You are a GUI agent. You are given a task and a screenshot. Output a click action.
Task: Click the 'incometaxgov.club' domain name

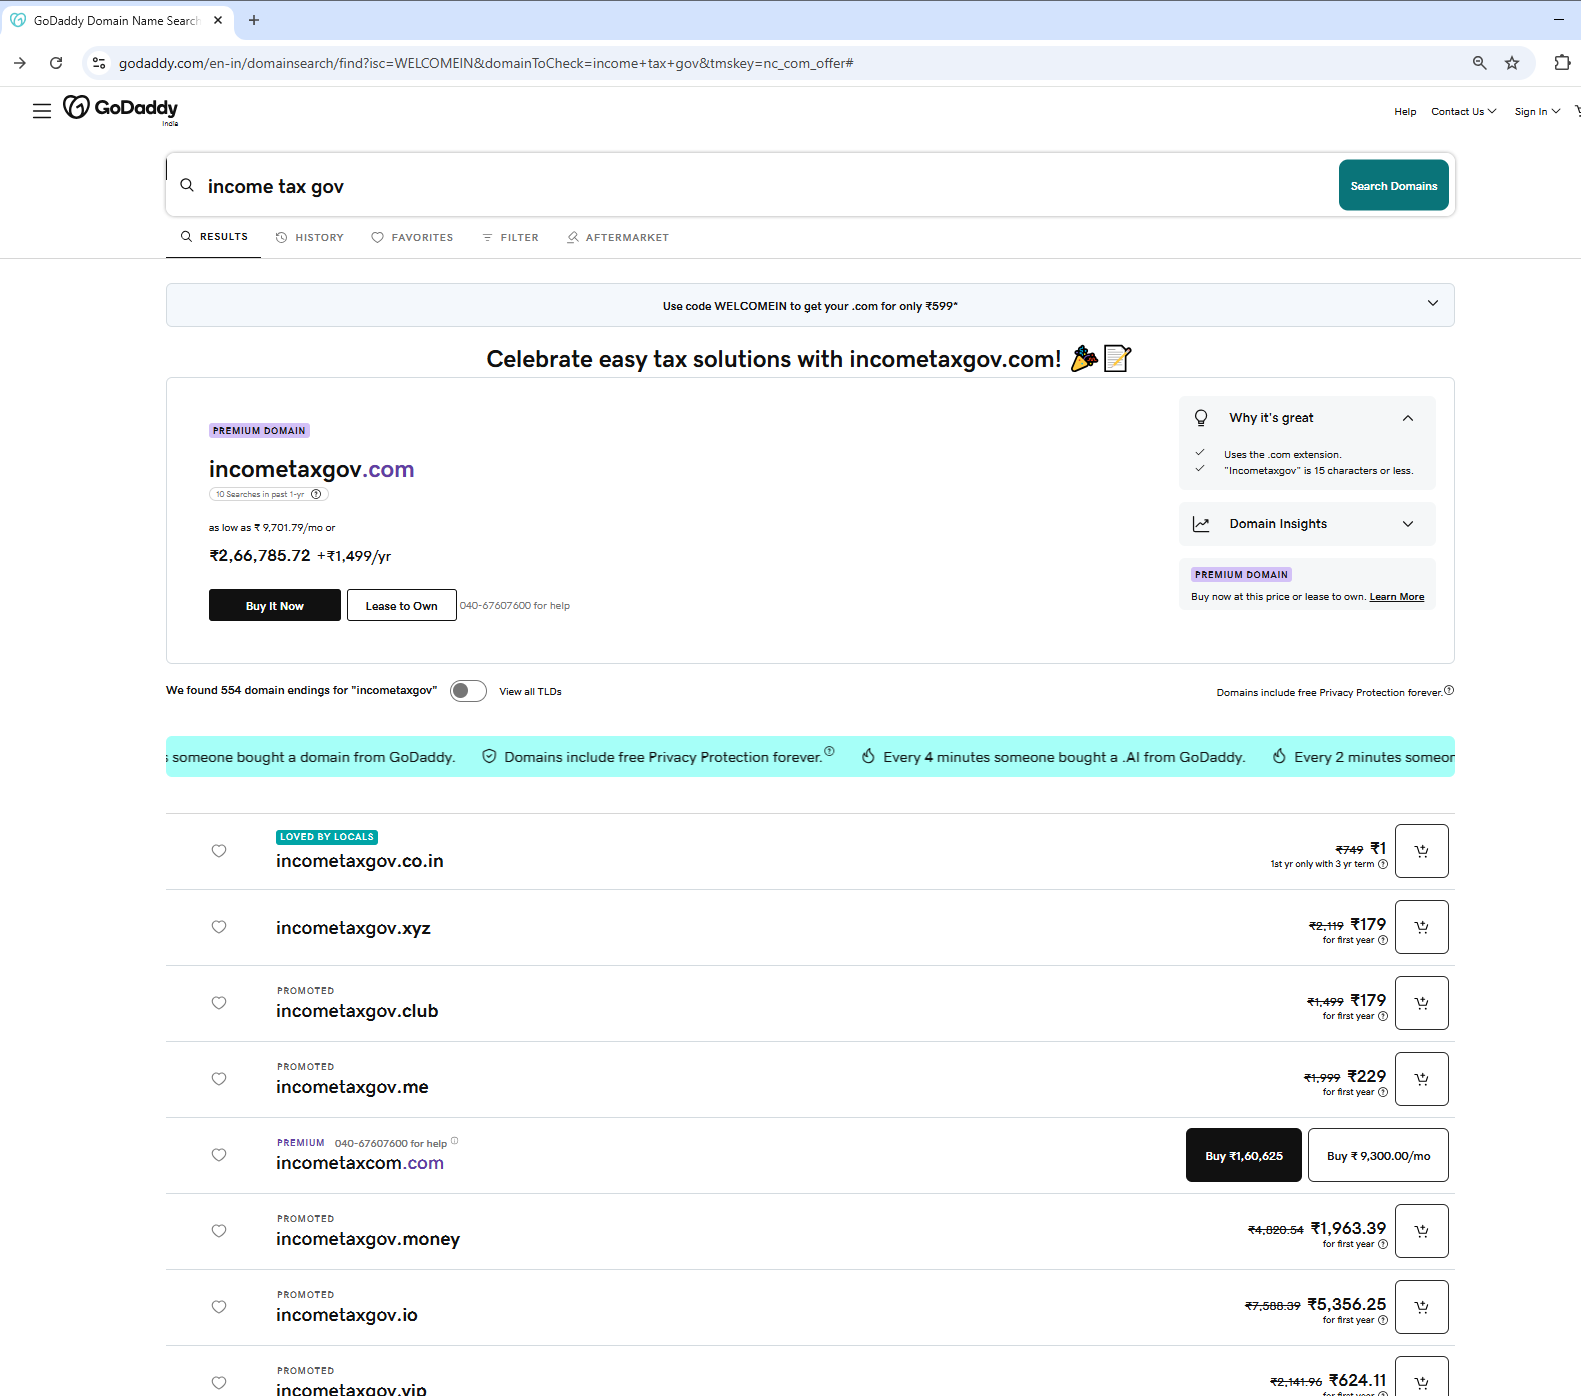tap(357, 1011)
